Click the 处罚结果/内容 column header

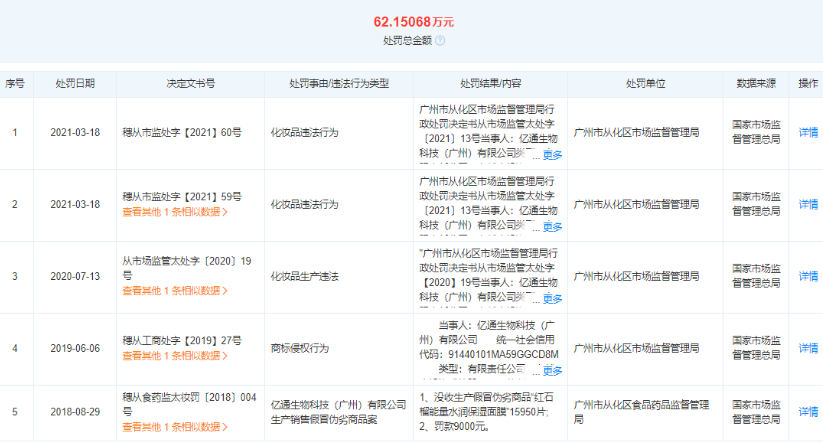[x=490, y=84]
